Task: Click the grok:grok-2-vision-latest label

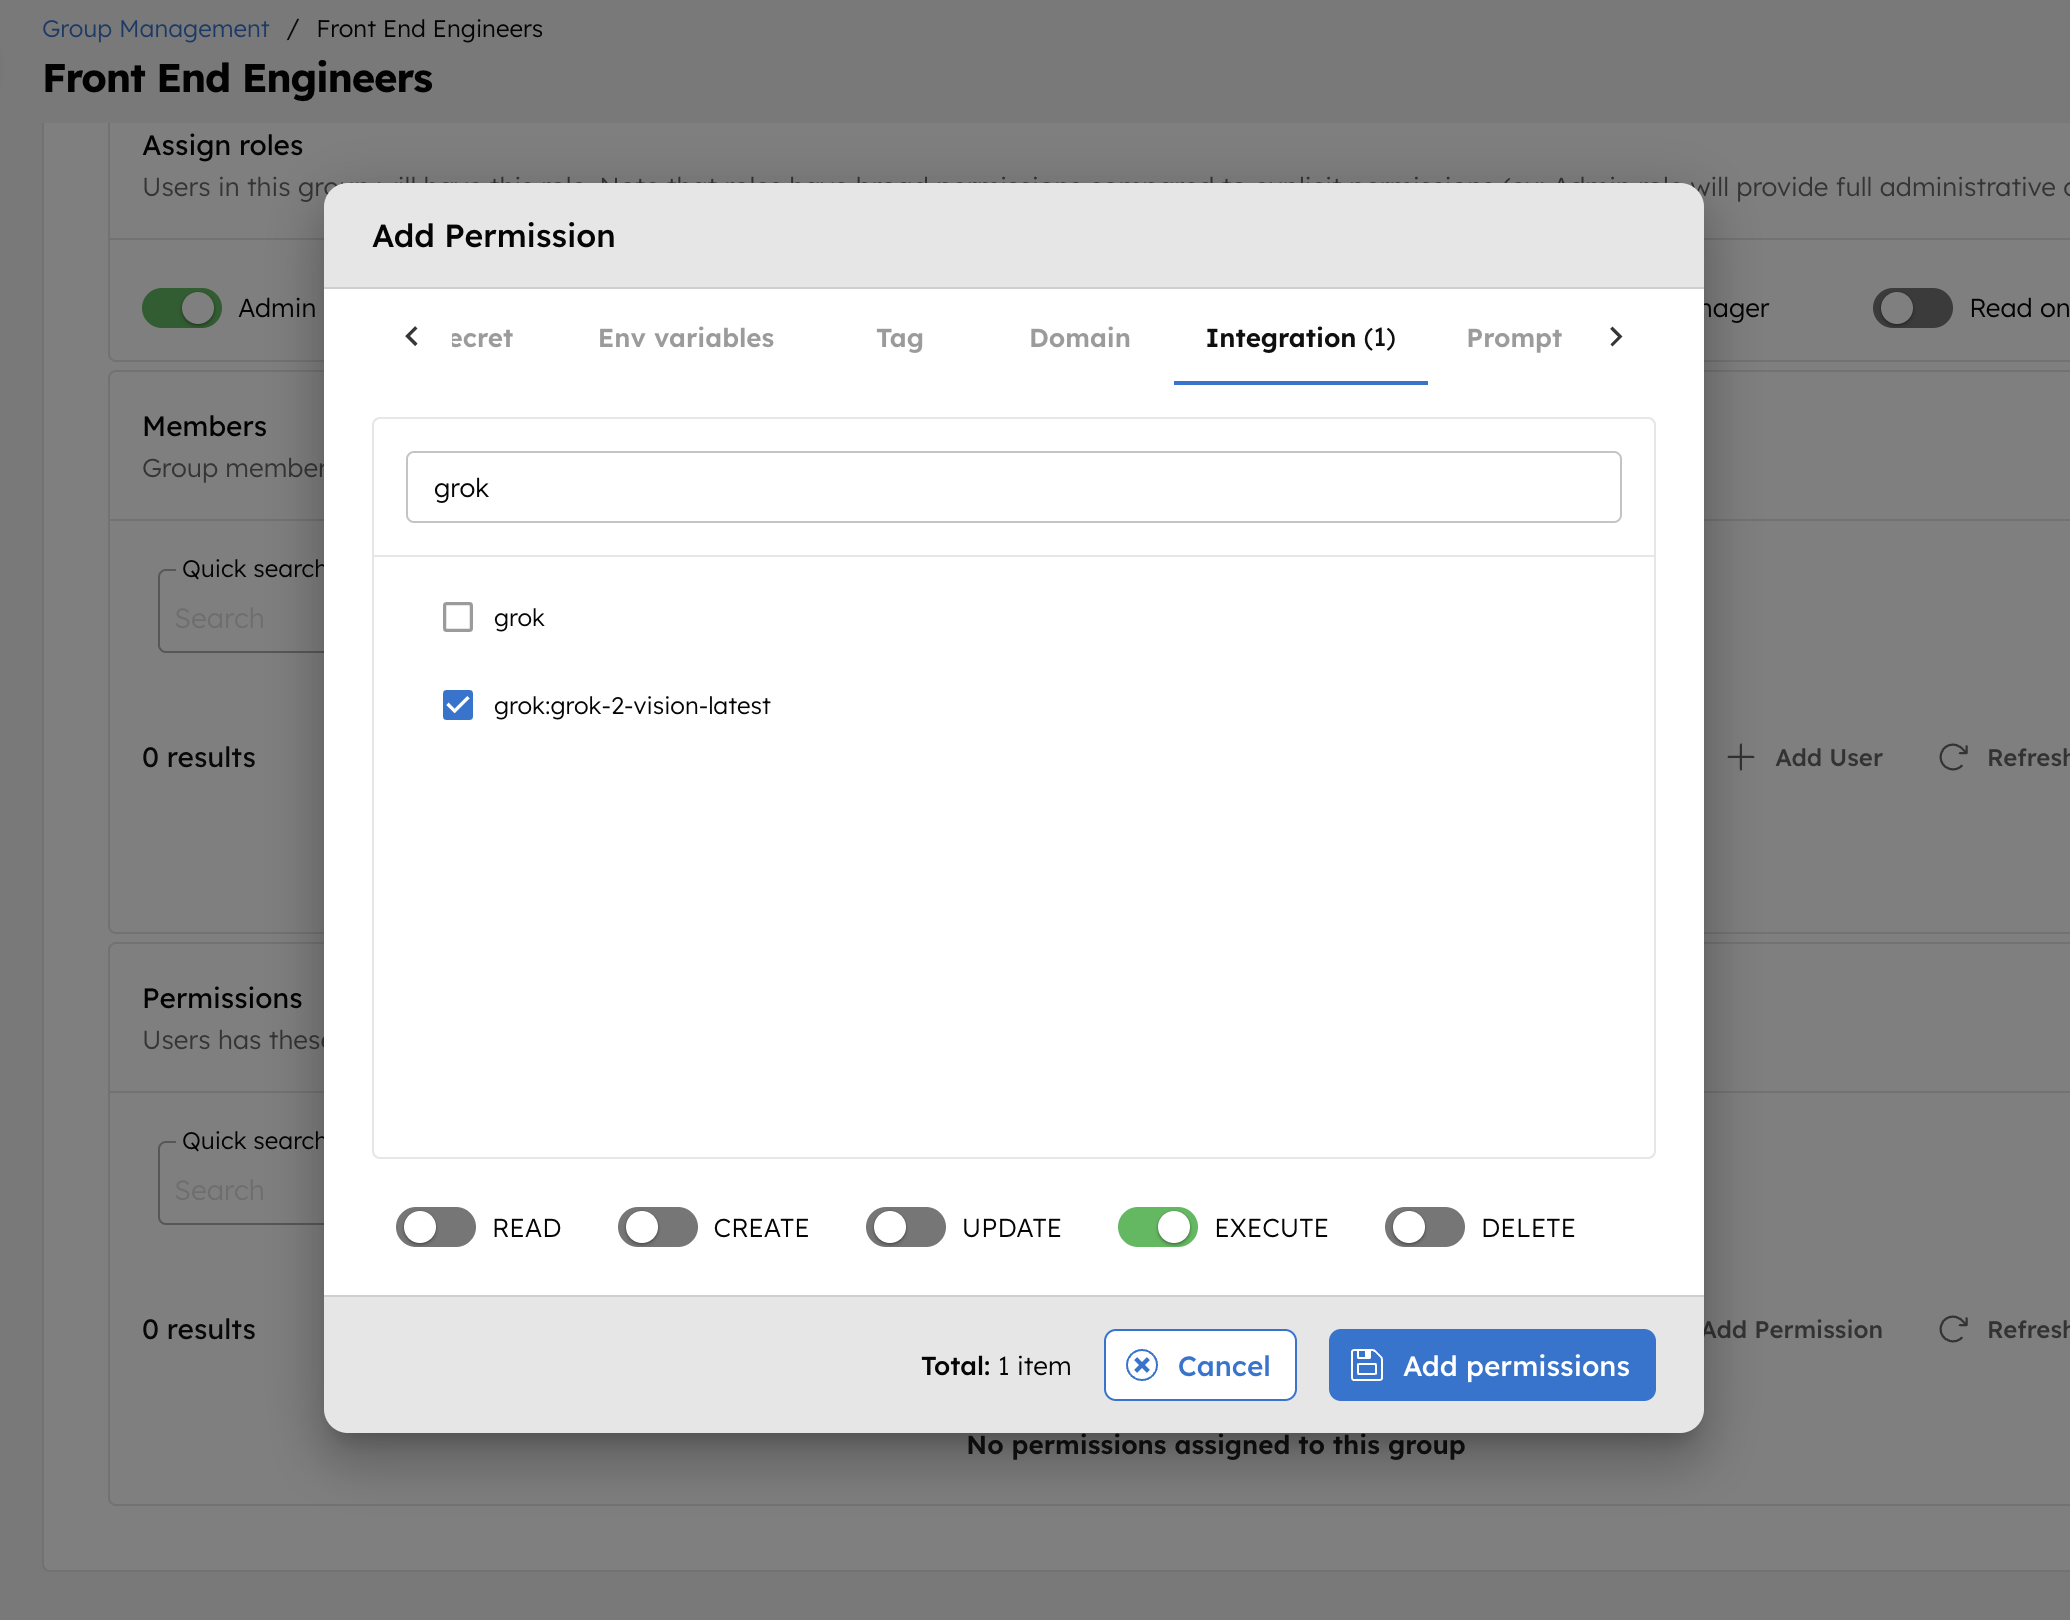Action: pos(632,705)
